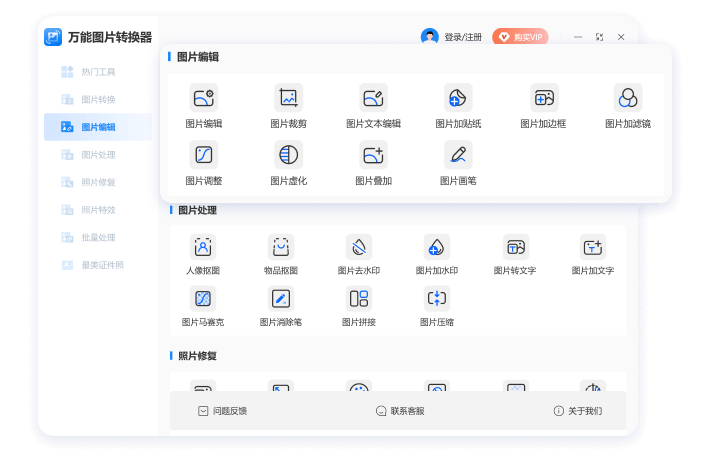The image size is (706, 469).
Task: Close the application window
Action: 621,37
